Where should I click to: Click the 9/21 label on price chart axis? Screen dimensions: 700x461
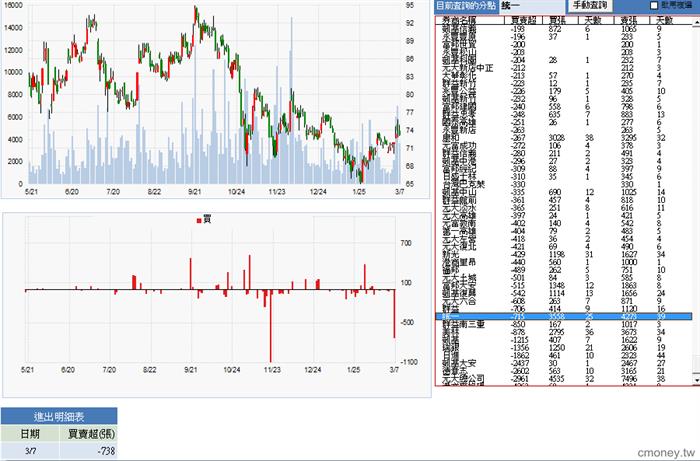(195, 192)
